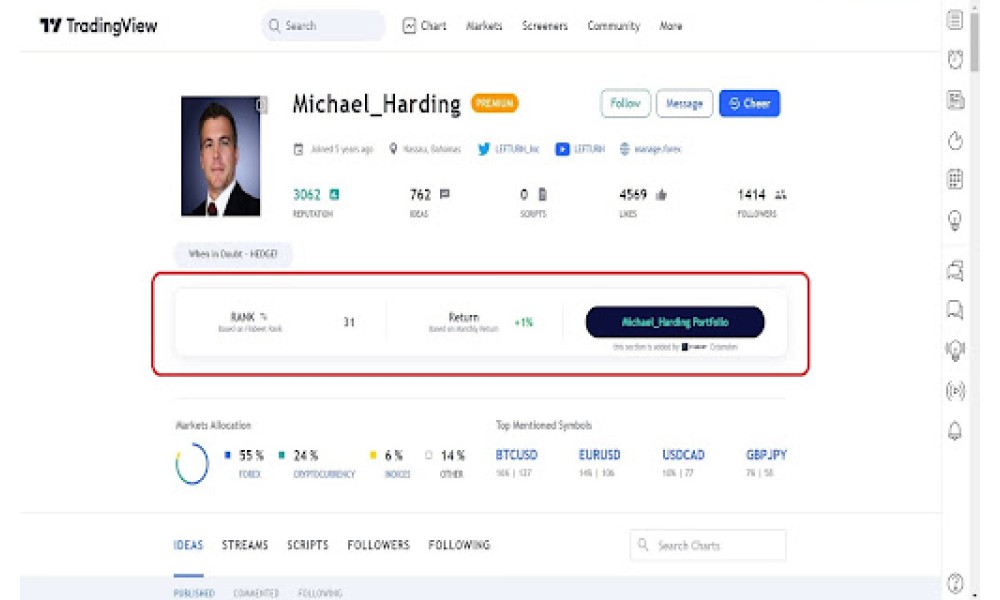Click the markets allocation donut chart

point(192,464)
